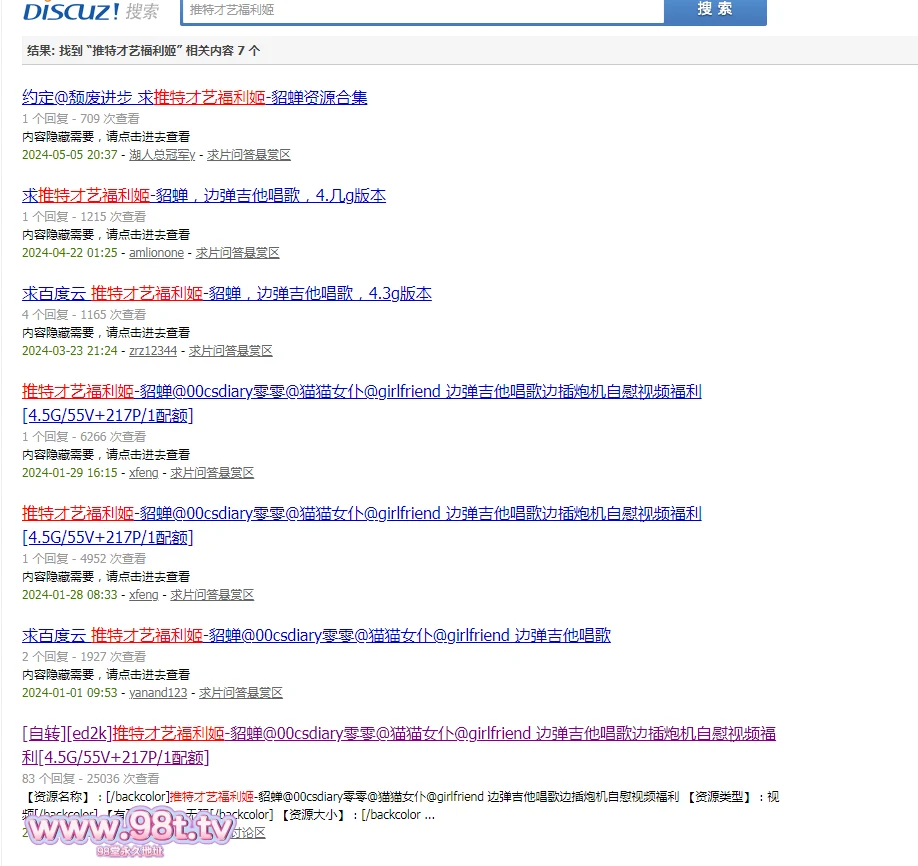Image resolution: width=918 pixels, height=866 pixels.
Task: View author 湖人总冠军y profile
Action: (162, 155)
